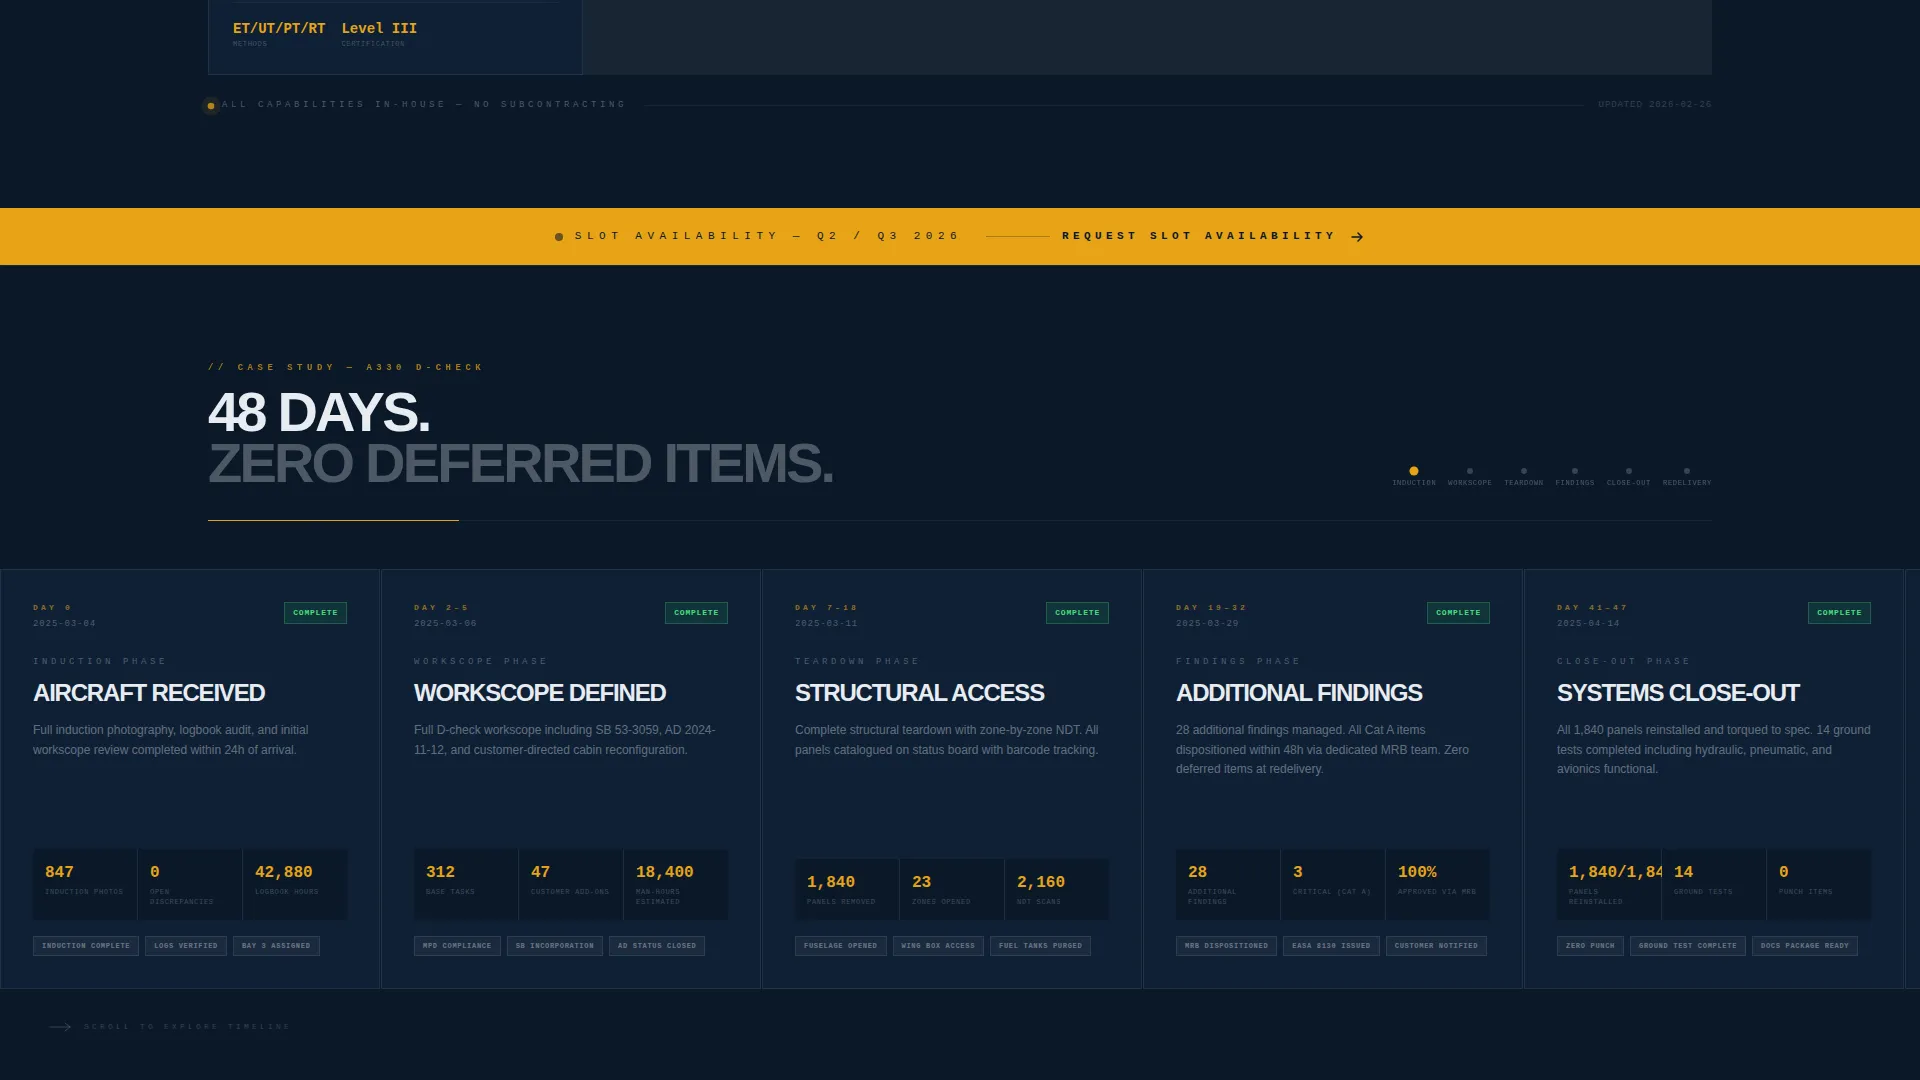Click the All Capabilities In-House notice

tap(423, 104)
